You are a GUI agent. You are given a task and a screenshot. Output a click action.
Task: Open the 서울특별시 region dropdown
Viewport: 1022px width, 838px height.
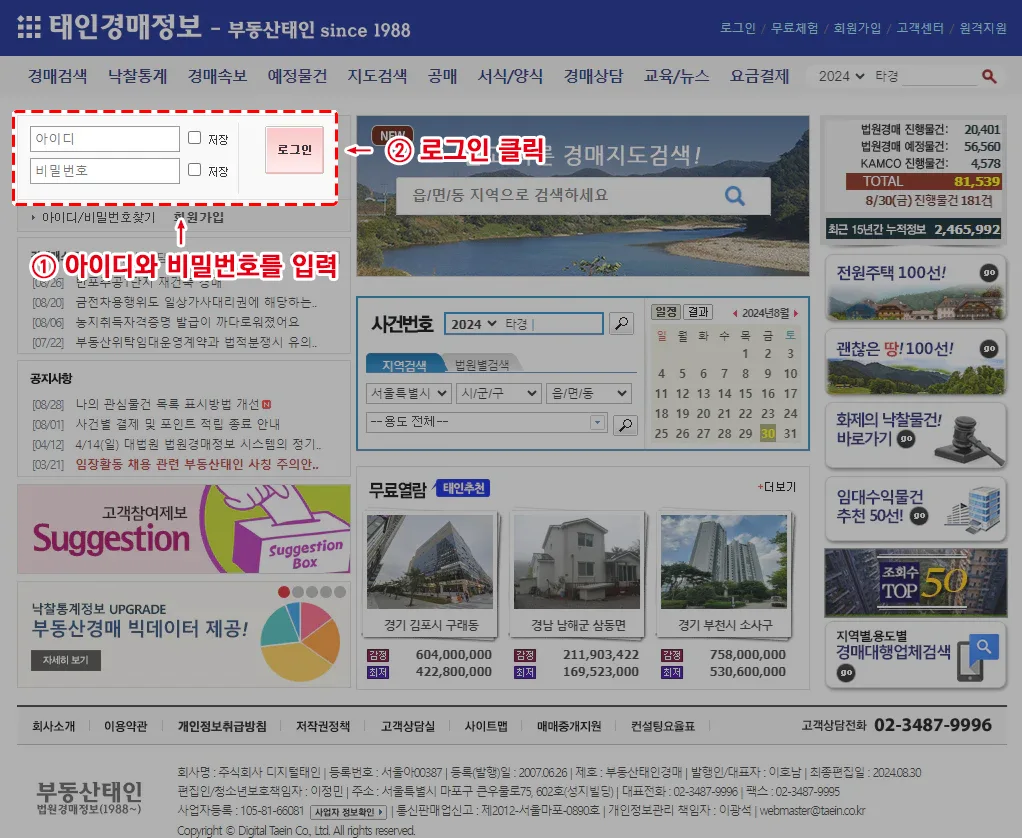tap(408, 394)
